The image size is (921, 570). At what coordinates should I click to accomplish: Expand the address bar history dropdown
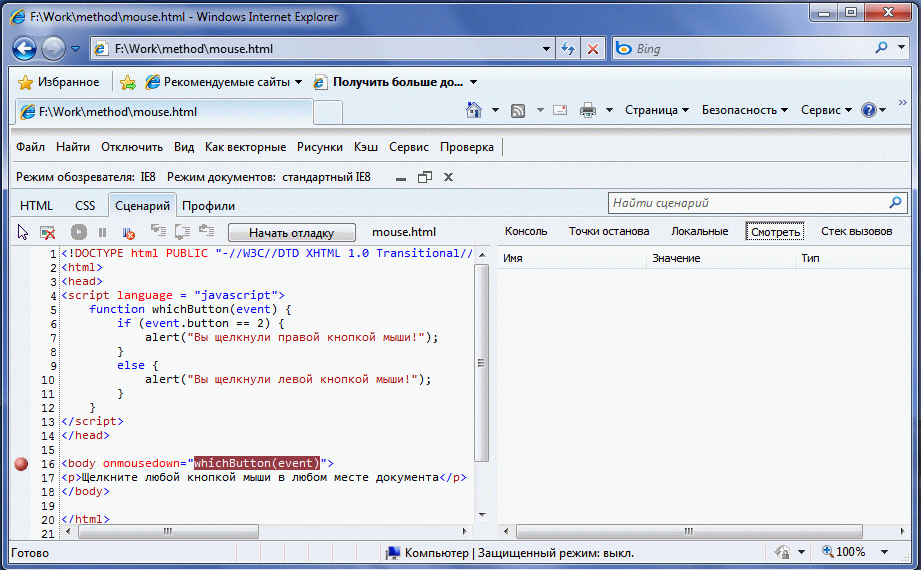pyautogui.click(x=546, y=49)
